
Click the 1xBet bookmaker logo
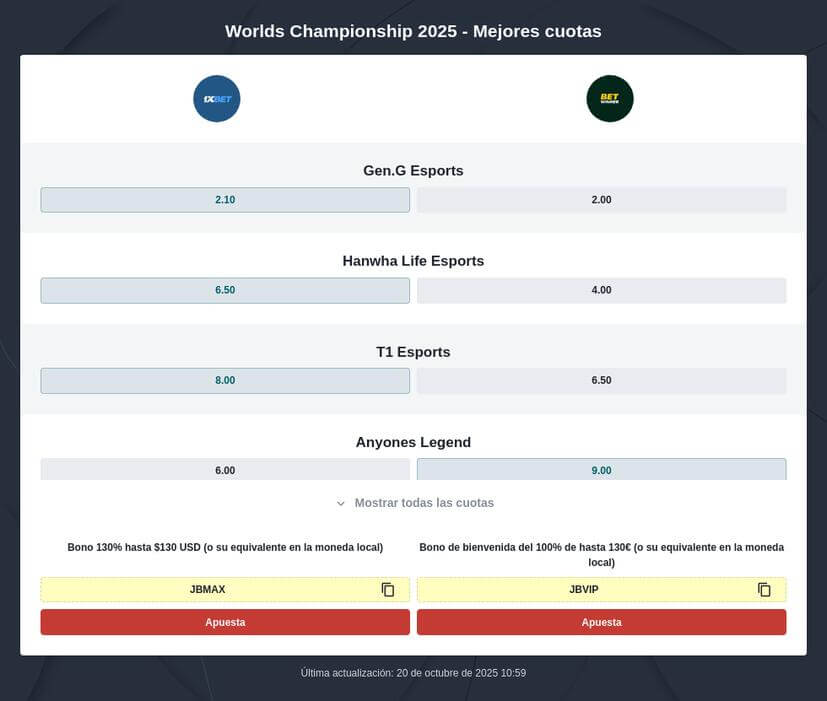coord(217,99)
